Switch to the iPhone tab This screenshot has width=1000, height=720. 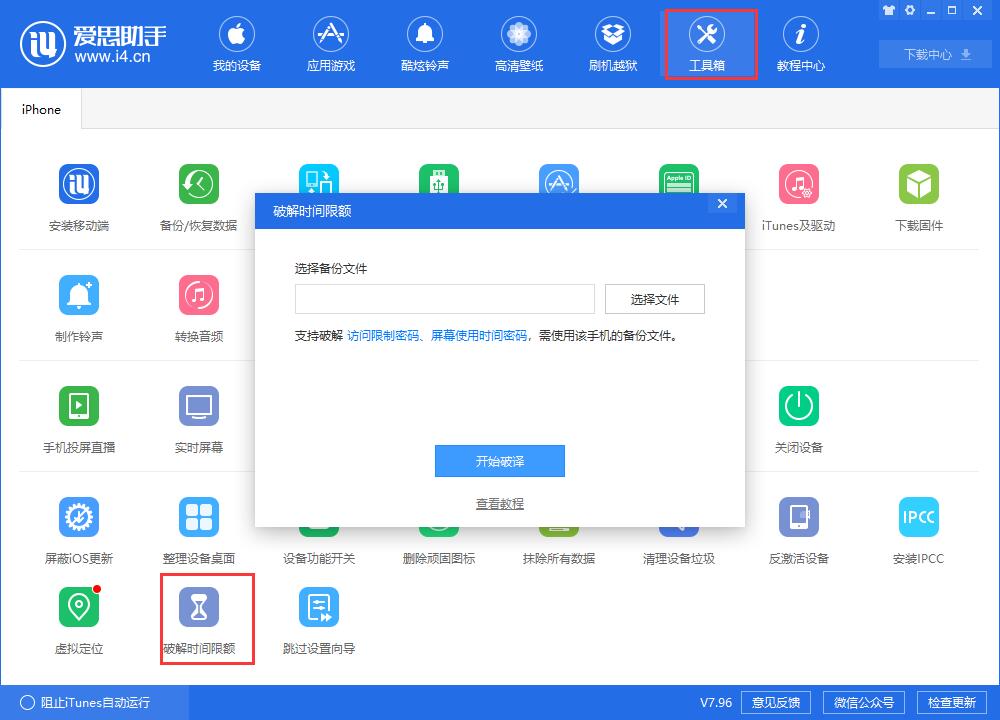[x=40, y=109]
